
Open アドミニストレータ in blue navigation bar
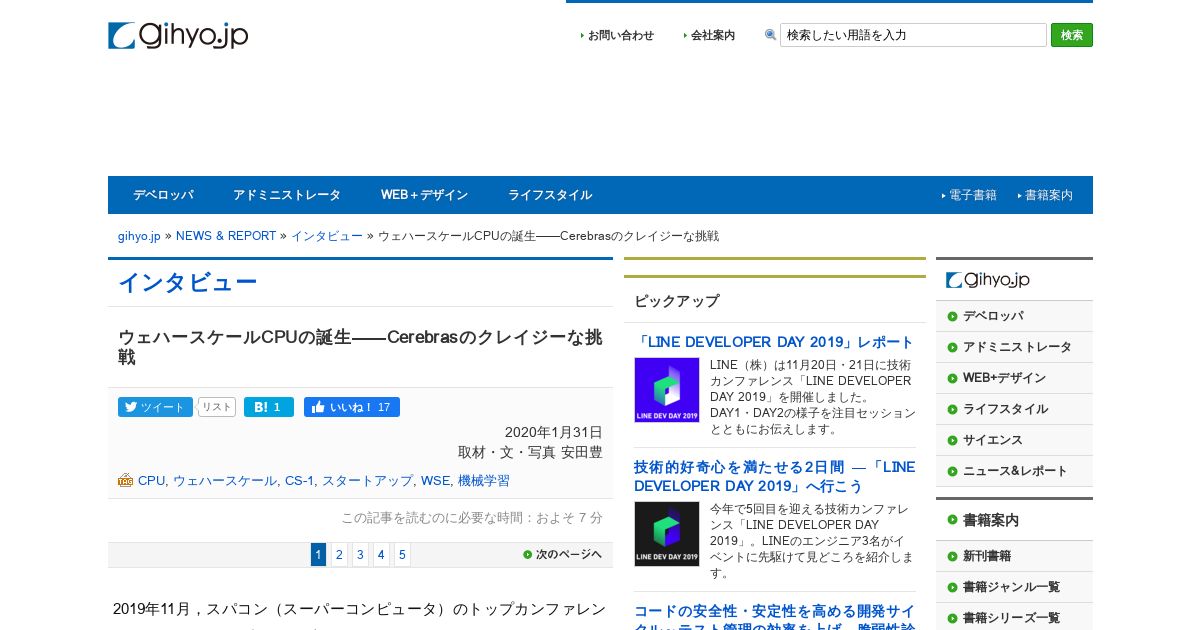coord(287,195)
